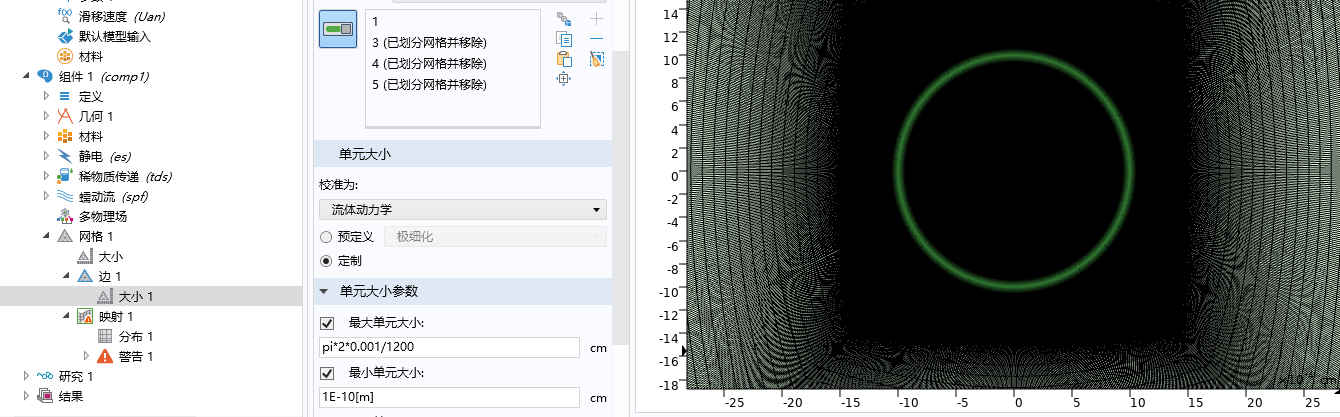
Task: Select 蠕动流 (spf) in the model tree
Action: pyautogui.click(x=112, y=196)
